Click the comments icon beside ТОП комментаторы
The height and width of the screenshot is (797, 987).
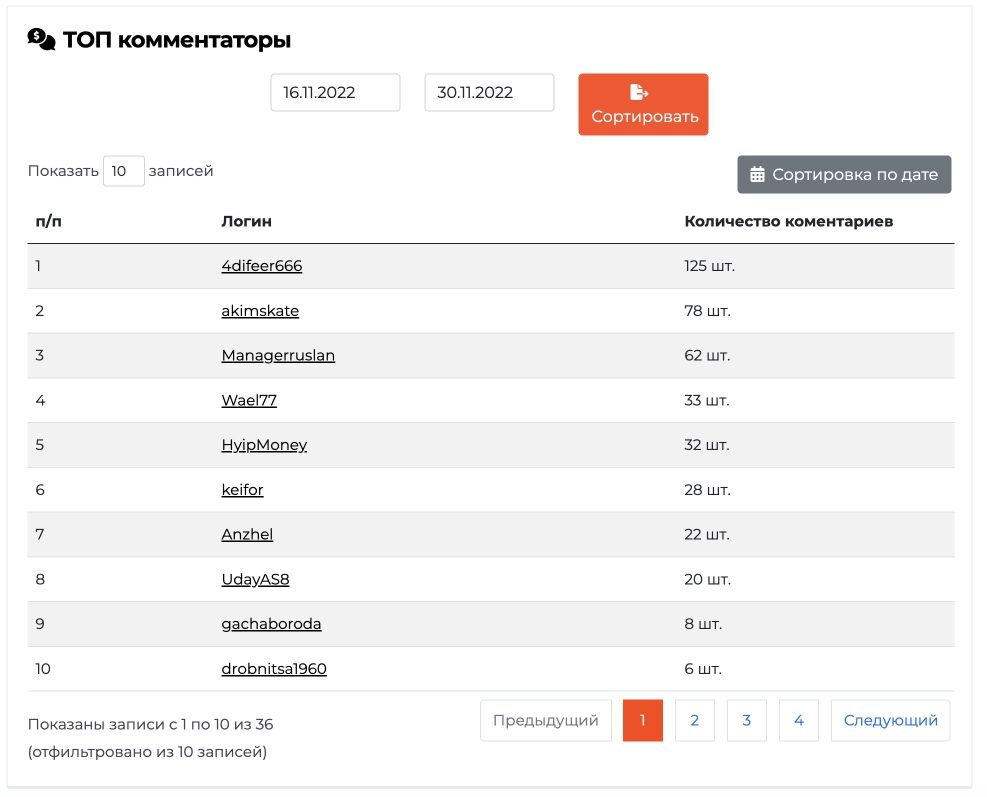(42, 40)
